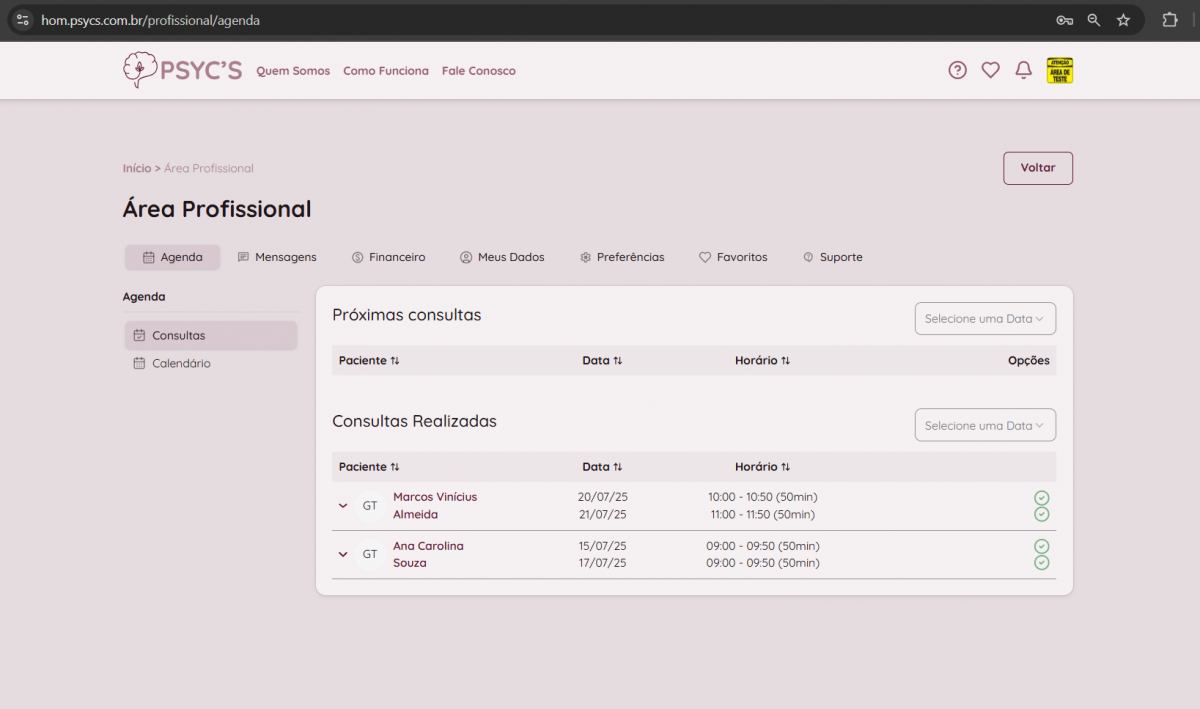
Task: Sort Consultas Realizadas by Data column
Action: (x=602, y=467)
